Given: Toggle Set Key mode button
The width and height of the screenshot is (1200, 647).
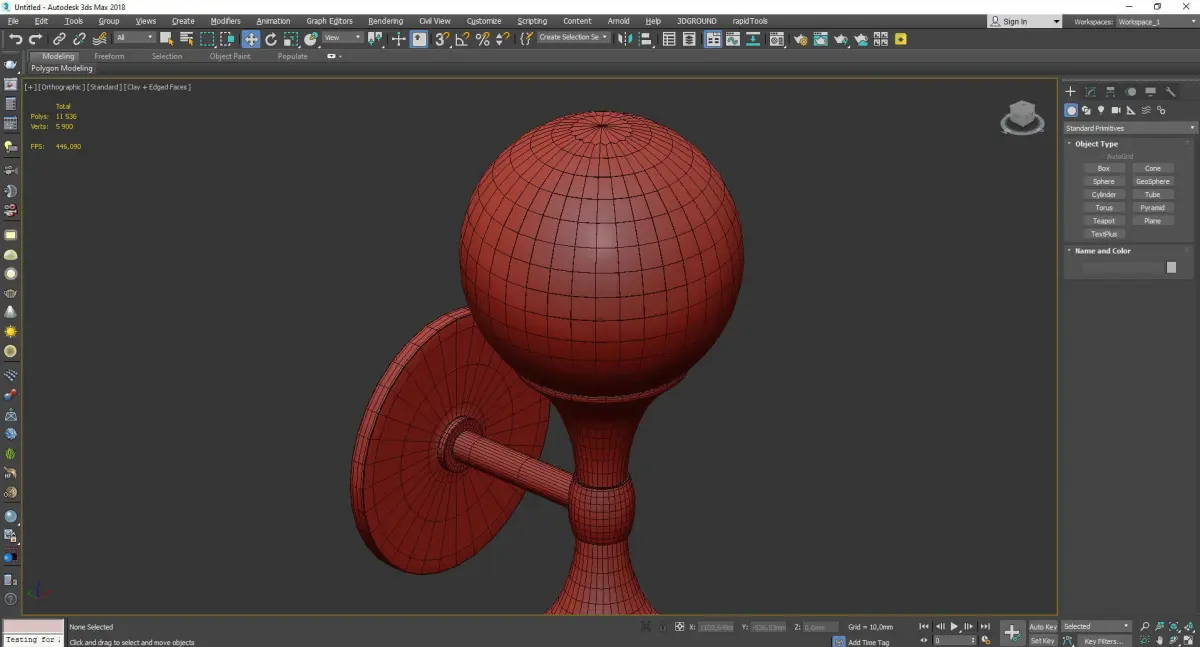Looking at the screenshot, I should pos(1043,641).
